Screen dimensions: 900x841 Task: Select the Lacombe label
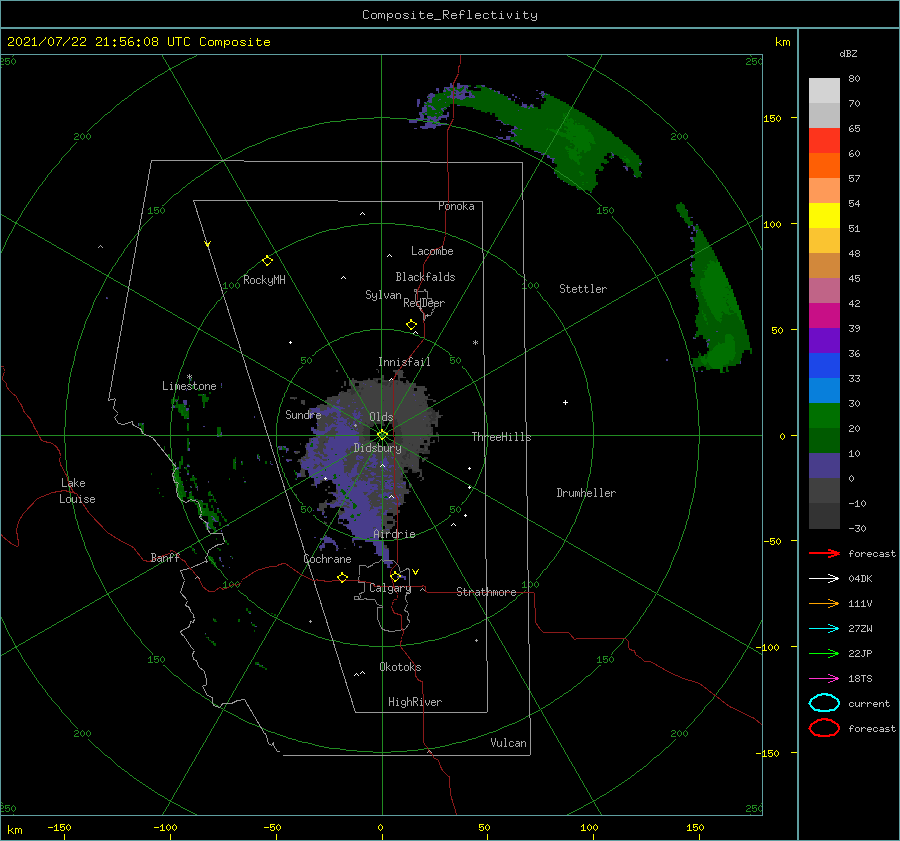click(432, 251)
